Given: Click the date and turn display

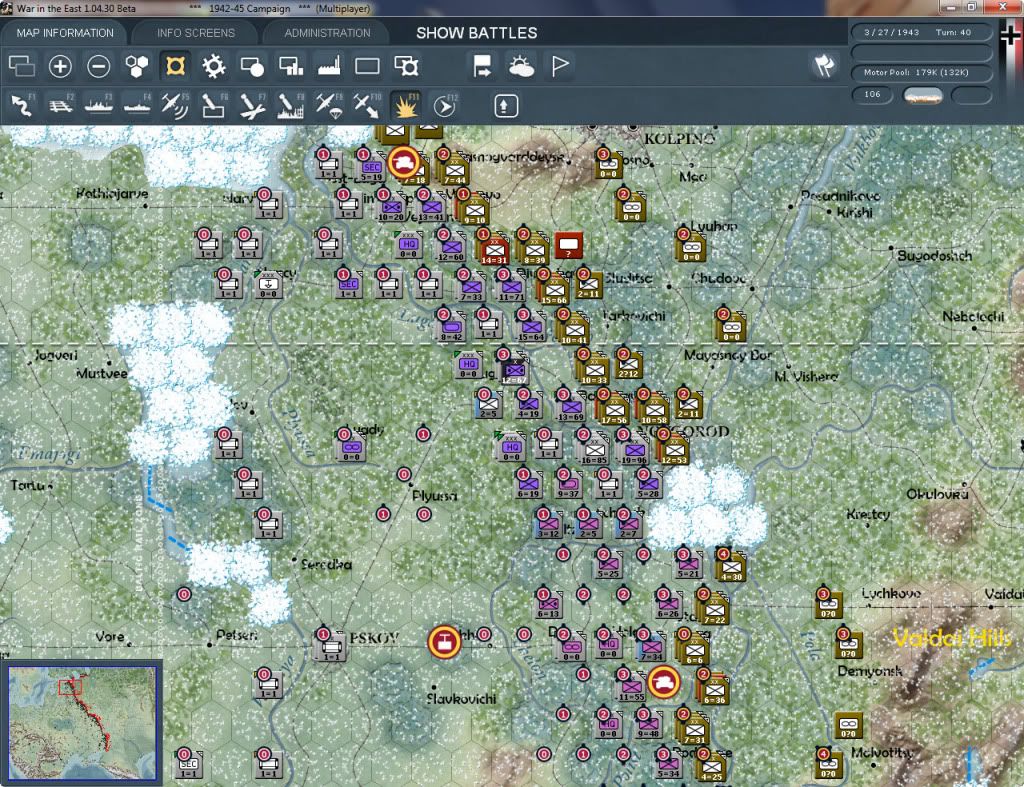Looking at the screenshot, I should 921,32.
